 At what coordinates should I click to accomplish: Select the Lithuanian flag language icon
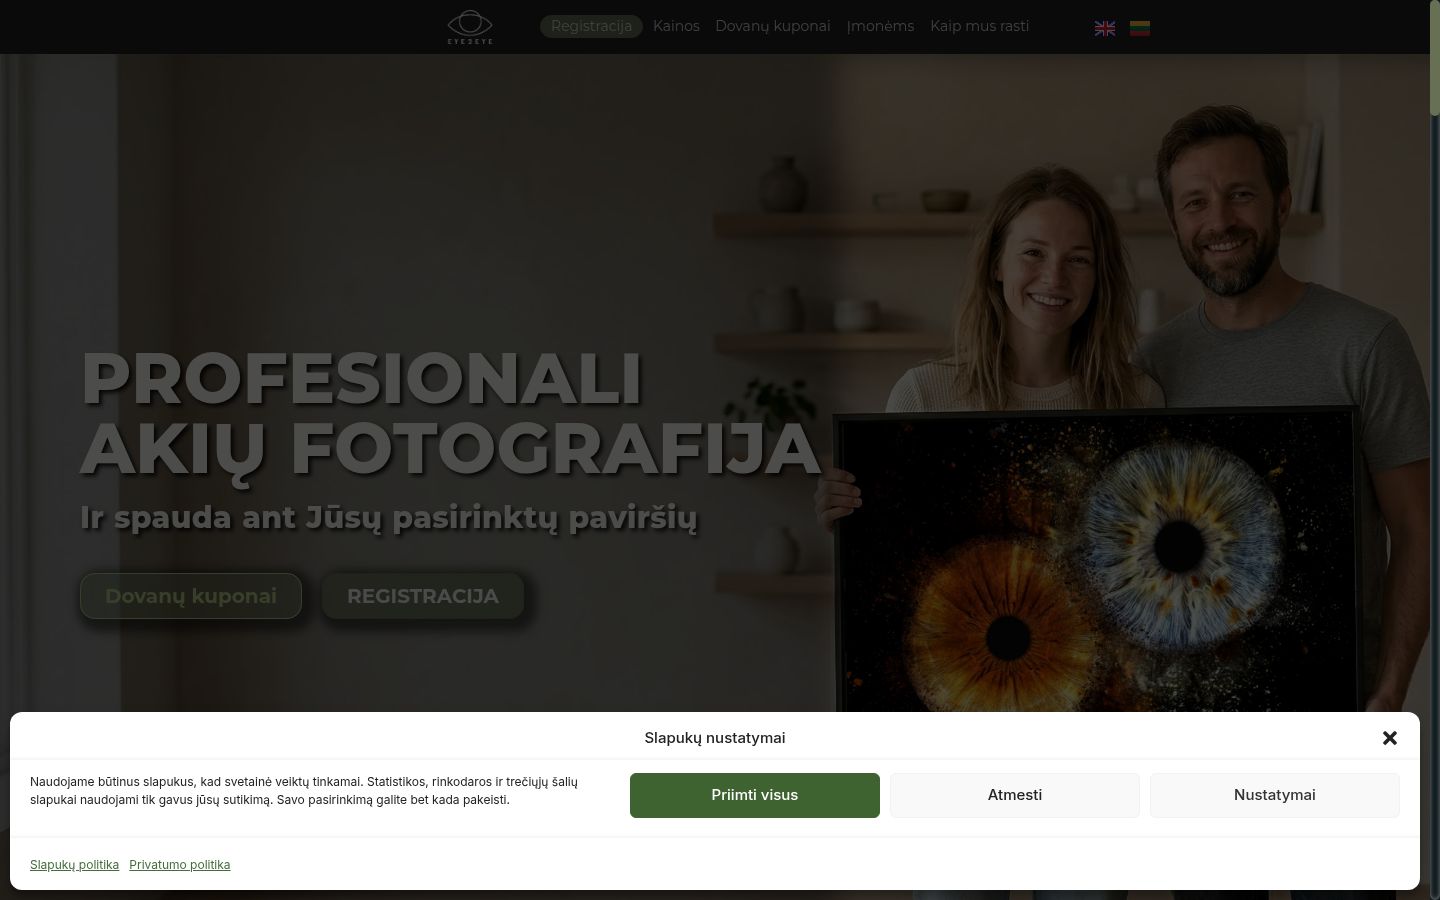click(x=1140, y=28)
